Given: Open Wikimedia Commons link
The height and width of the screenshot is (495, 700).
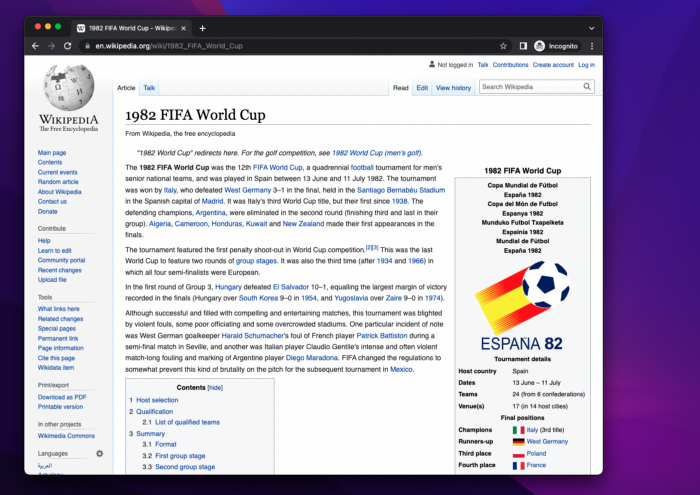Looking at the screenshot, I should (x=66, y=436).
